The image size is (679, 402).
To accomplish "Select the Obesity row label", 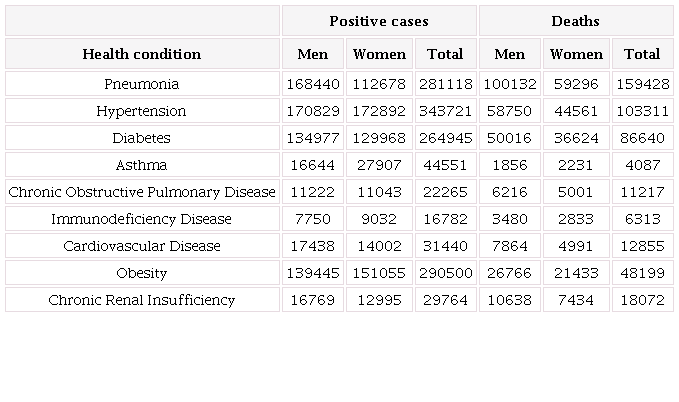I will 142,273.
